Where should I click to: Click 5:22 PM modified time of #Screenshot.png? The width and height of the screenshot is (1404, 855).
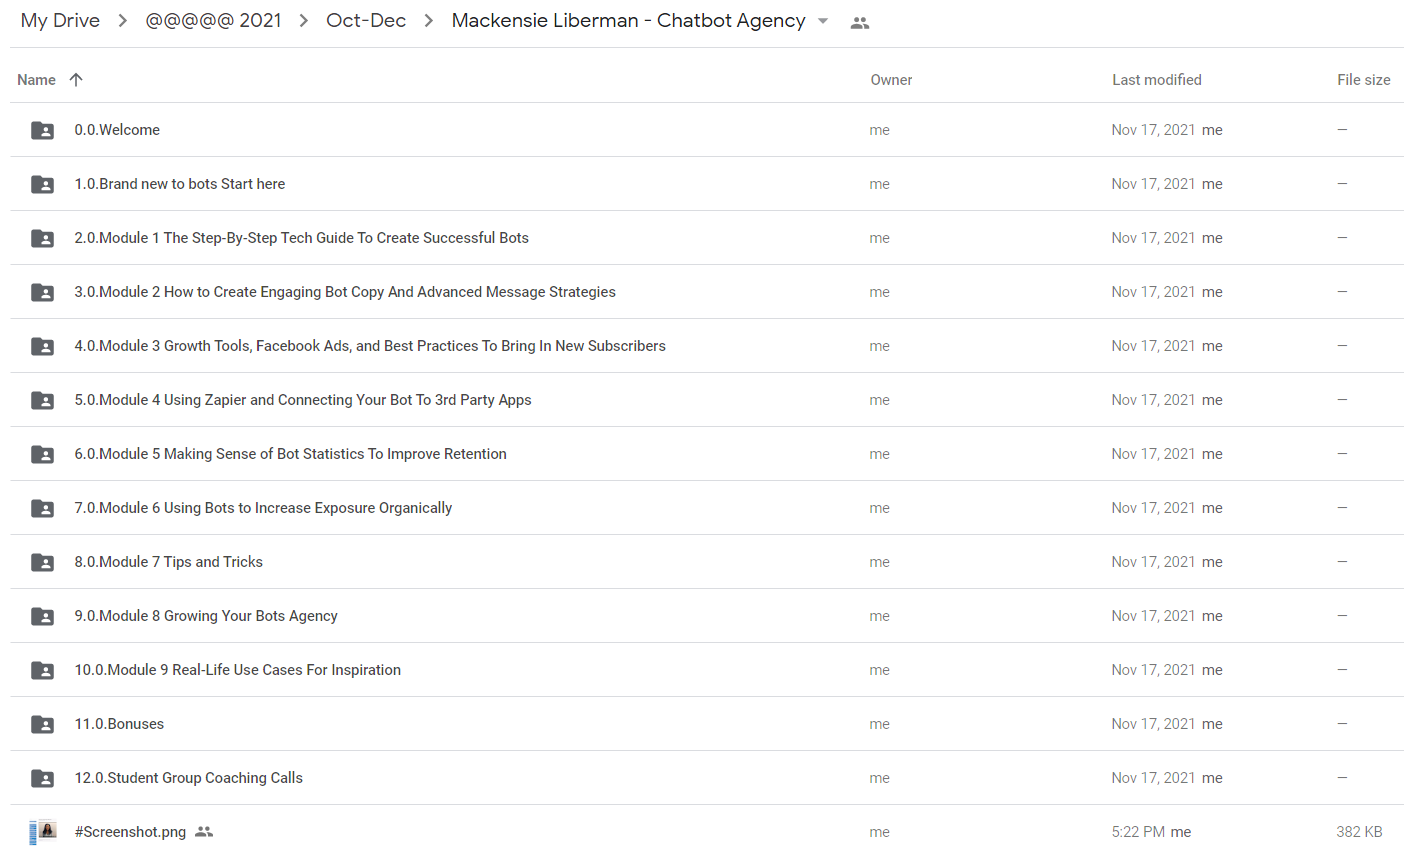tap(1139, 832)
